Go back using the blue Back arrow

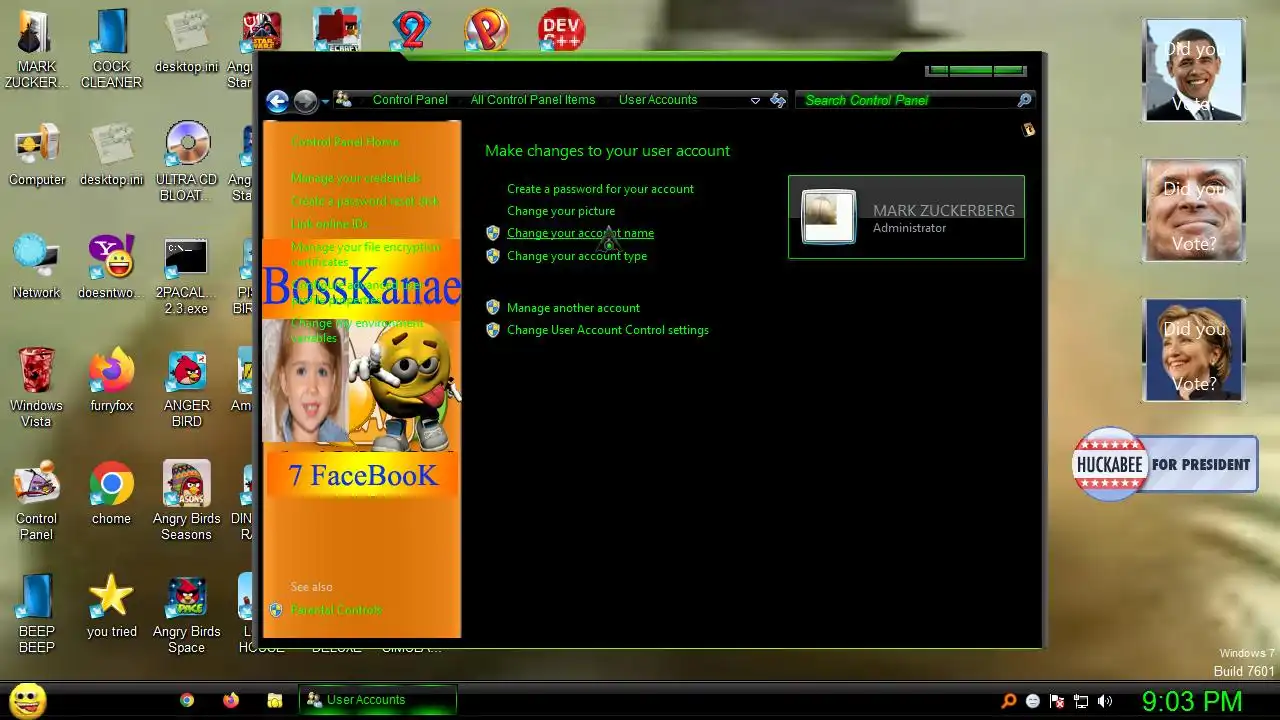[x=277, y=101]
